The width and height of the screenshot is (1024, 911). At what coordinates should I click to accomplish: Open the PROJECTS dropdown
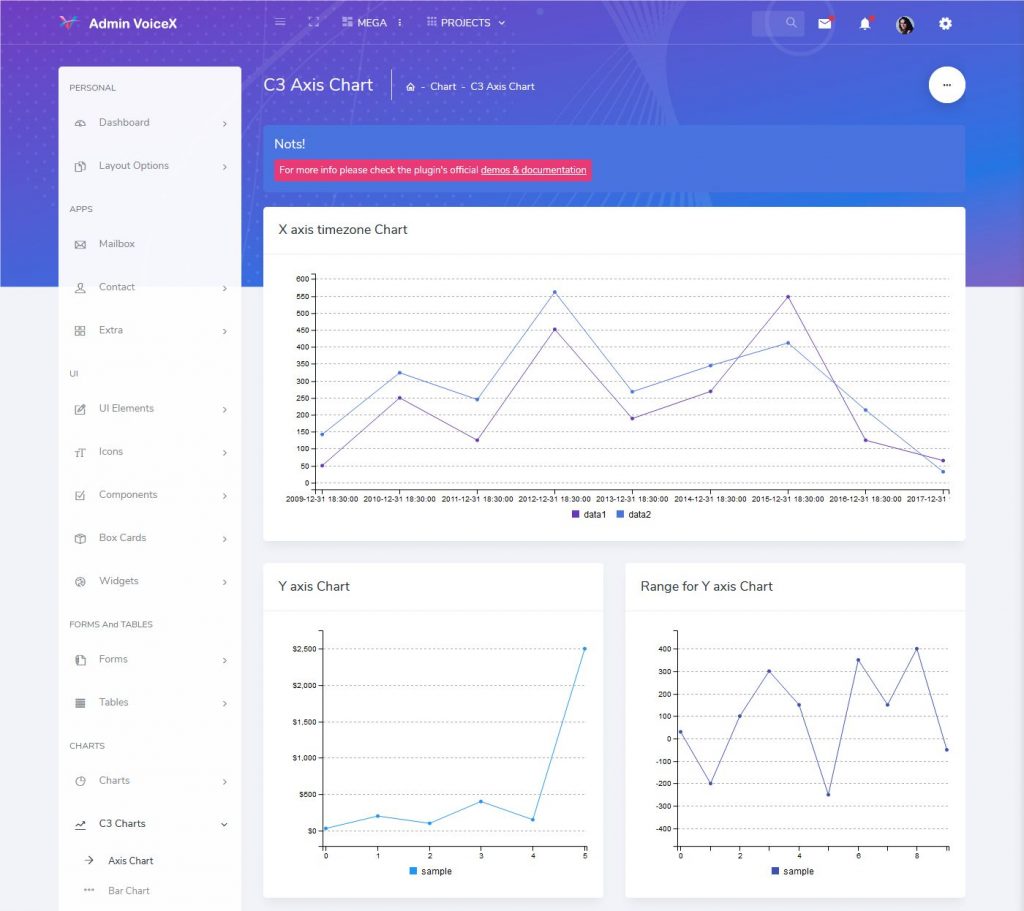tap(465, 22)
